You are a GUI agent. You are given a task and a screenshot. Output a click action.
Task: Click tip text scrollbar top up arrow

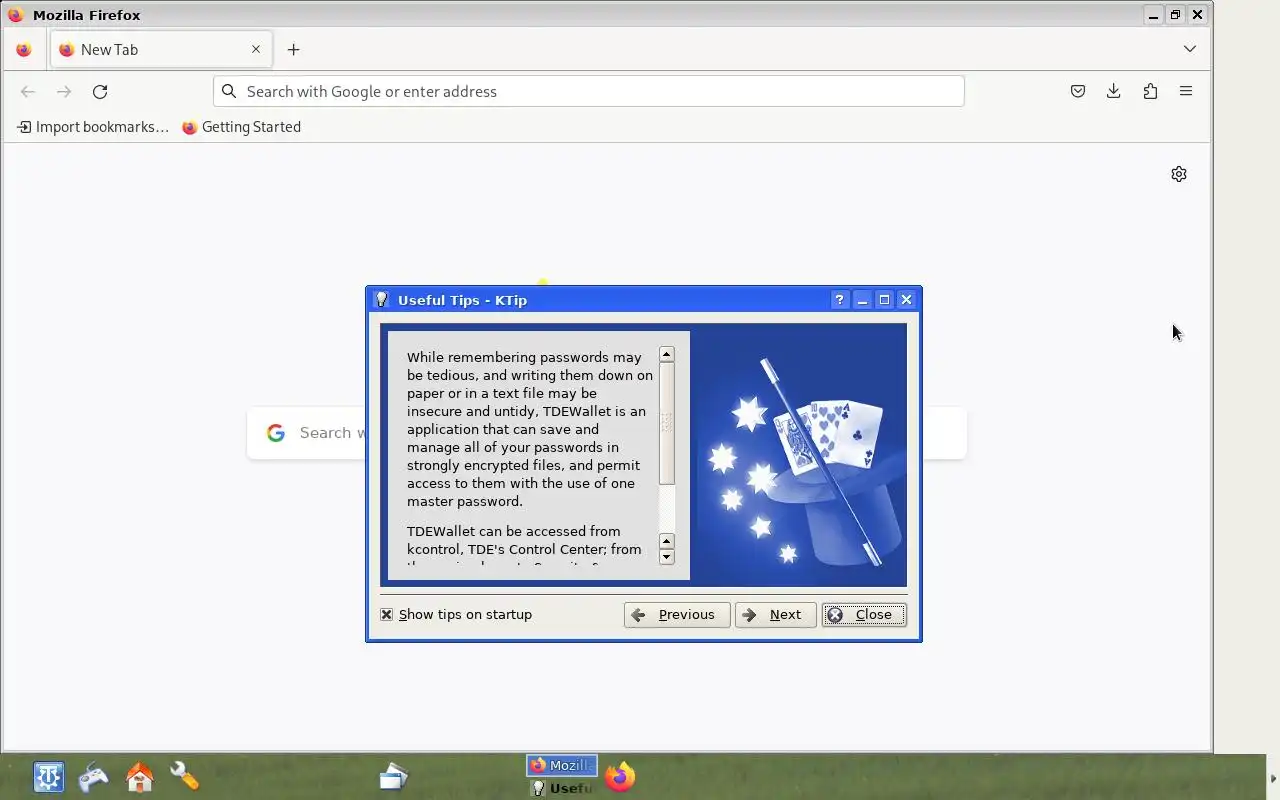tap(667, 354)
